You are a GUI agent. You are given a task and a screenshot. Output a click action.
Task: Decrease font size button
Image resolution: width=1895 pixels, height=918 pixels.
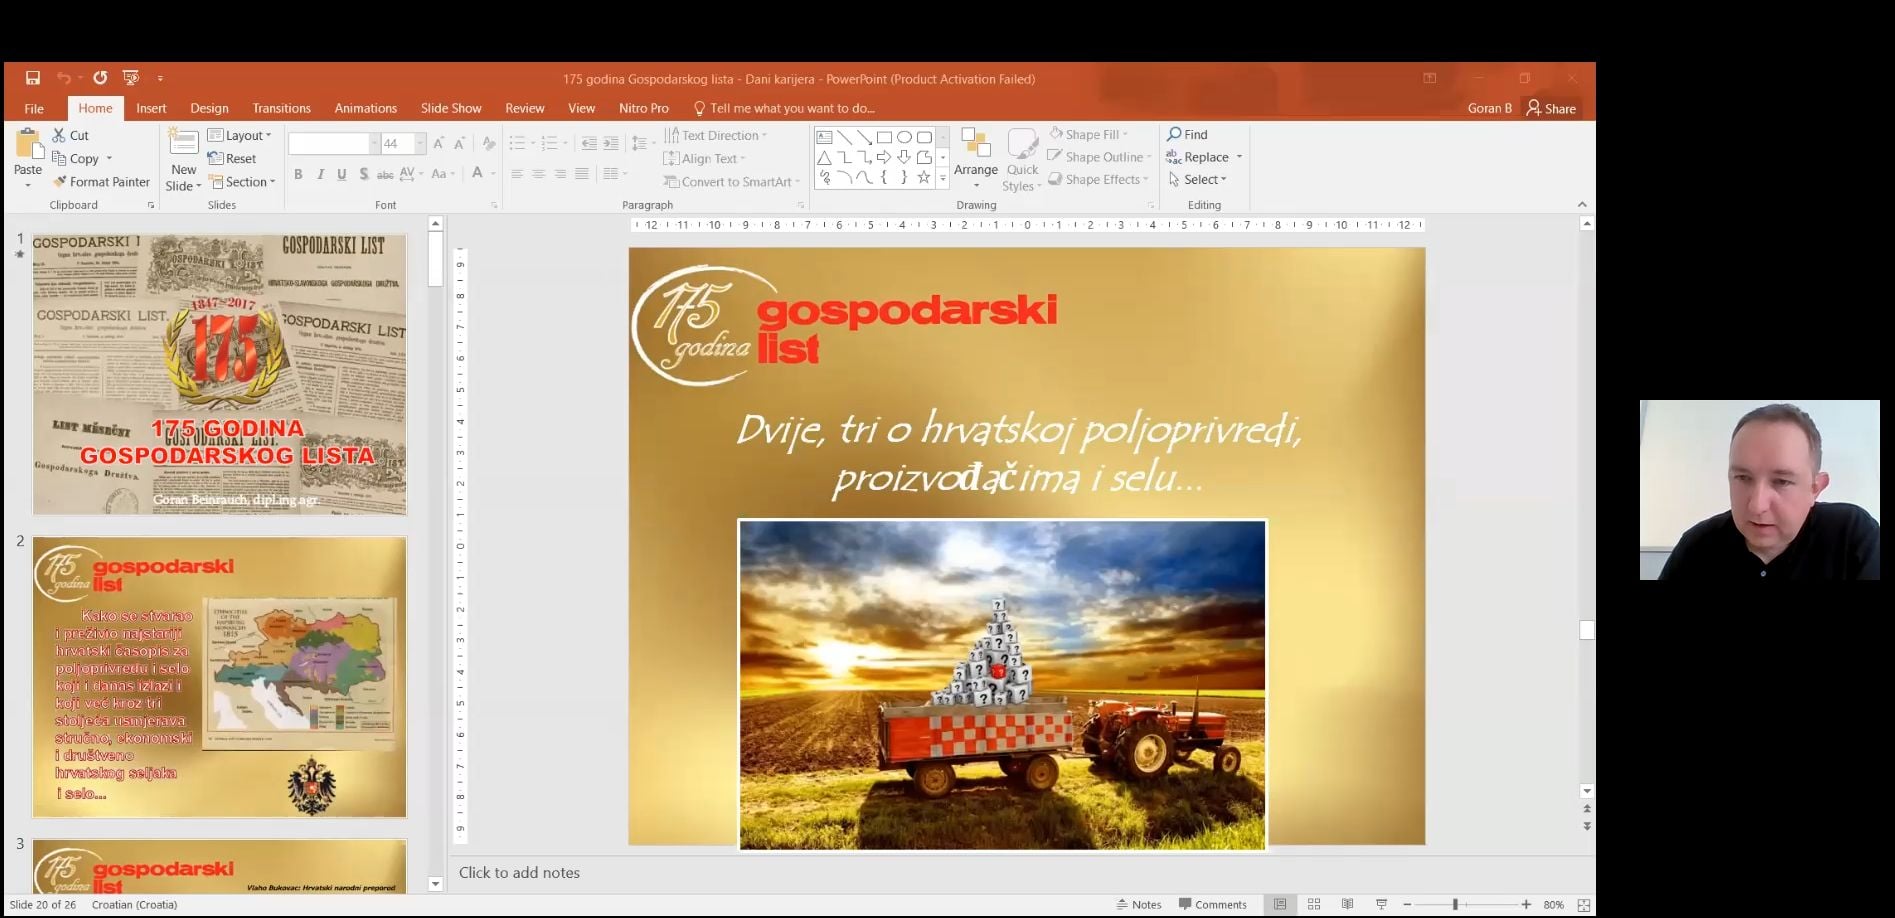point(459,144)
